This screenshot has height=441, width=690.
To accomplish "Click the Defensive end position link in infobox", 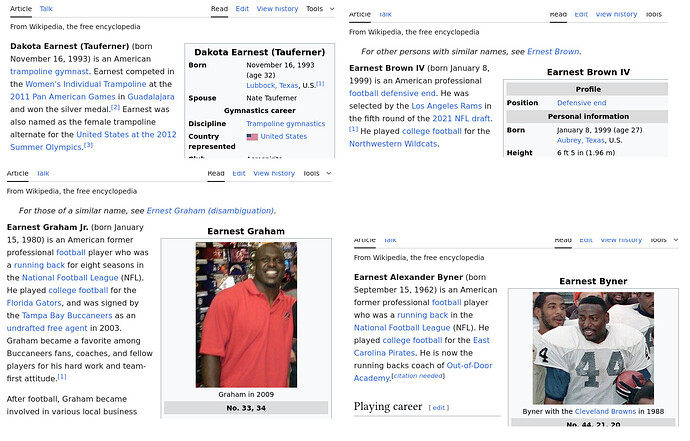I will coord(581,103).
